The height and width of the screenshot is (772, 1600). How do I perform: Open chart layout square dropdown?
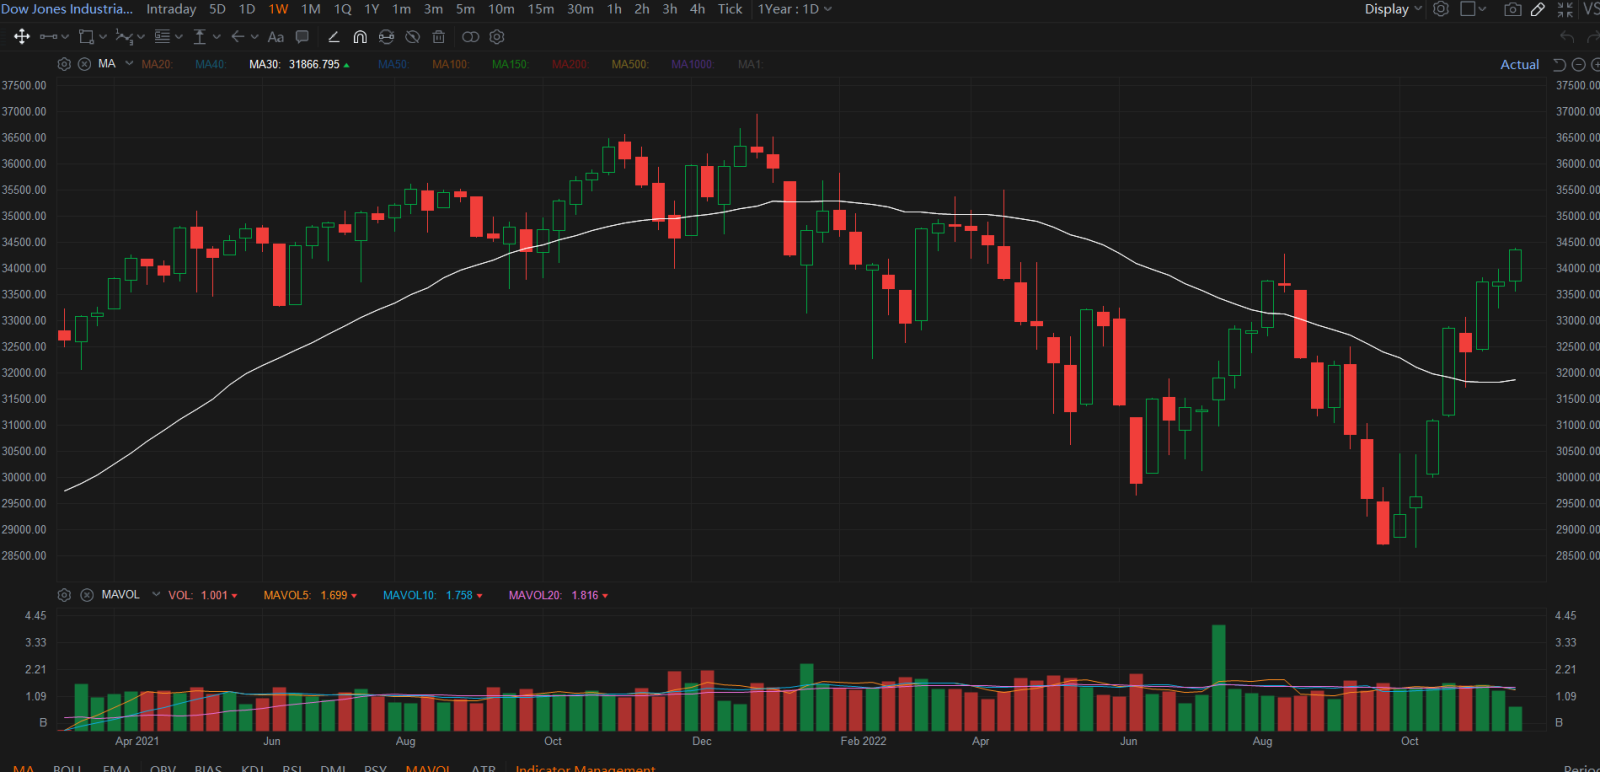(1473, 9)
